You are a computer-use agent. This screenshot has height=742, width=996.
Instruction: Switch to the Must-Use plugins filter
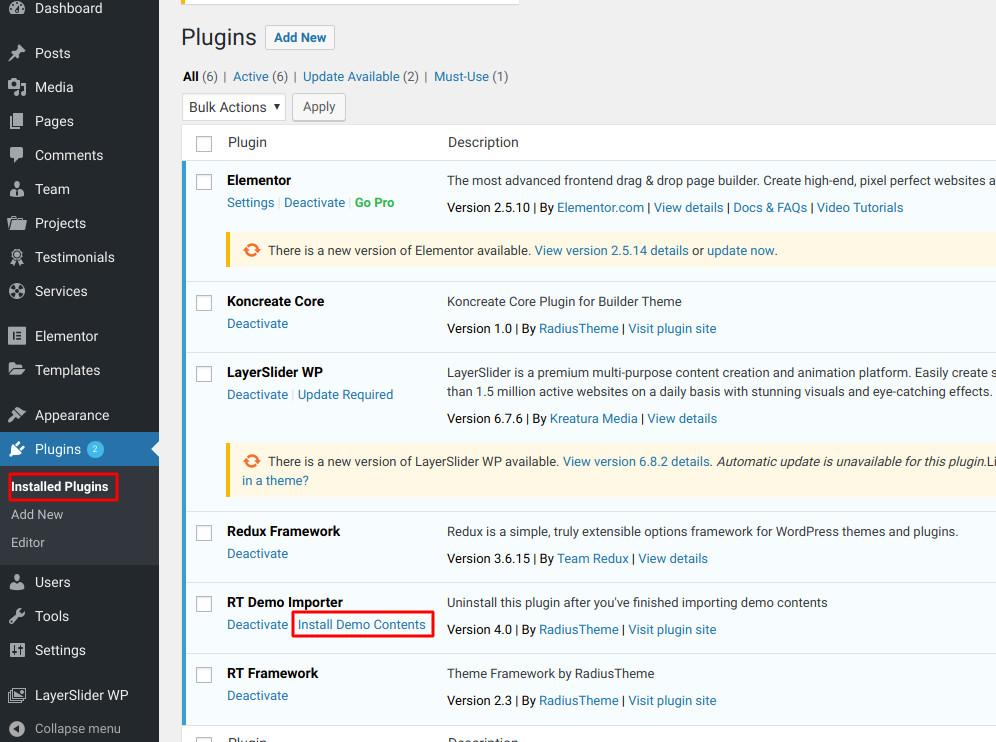(461, 77)
